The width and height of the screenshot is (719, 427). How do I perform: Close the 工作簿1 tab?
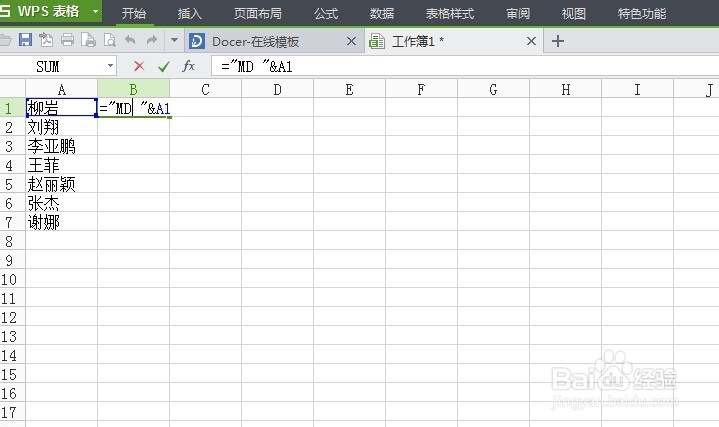tap(531, 41)
